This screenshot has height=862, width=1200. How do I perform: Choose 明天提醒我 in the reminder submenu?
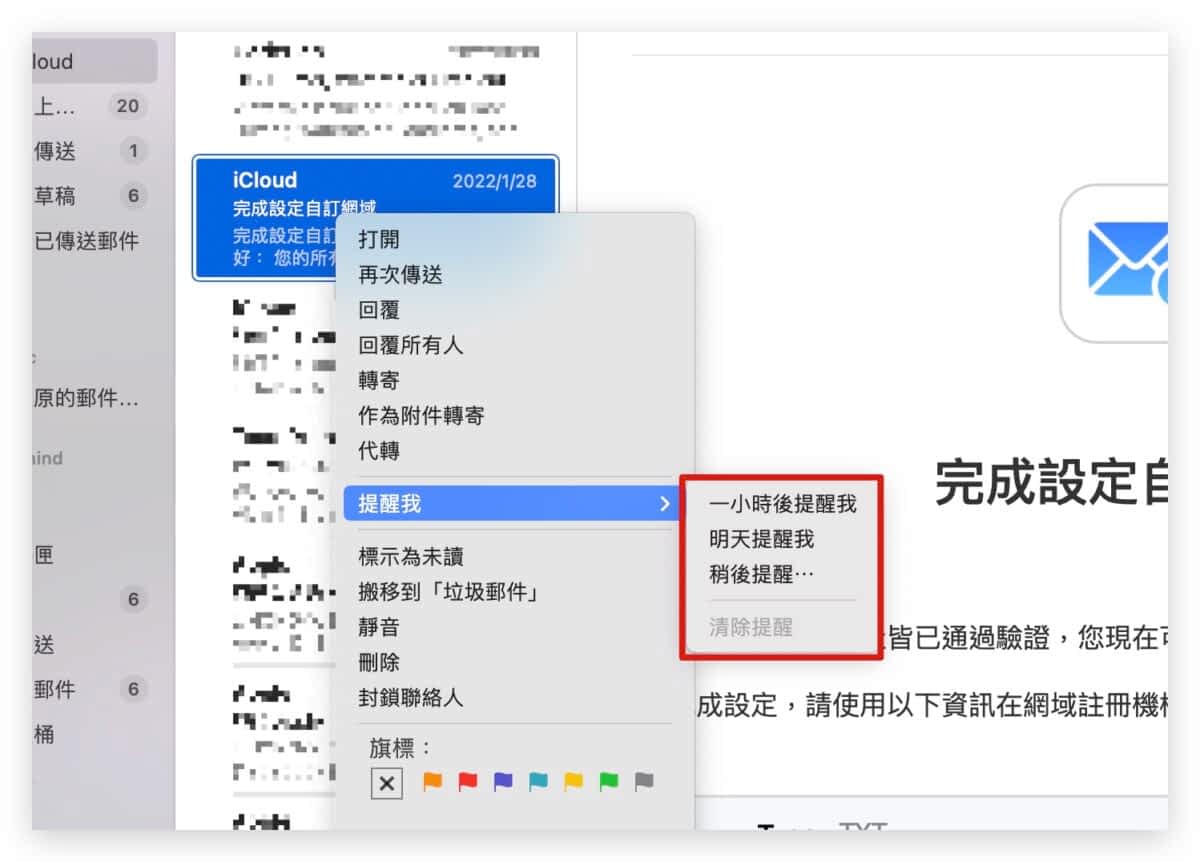pos(761,540)
